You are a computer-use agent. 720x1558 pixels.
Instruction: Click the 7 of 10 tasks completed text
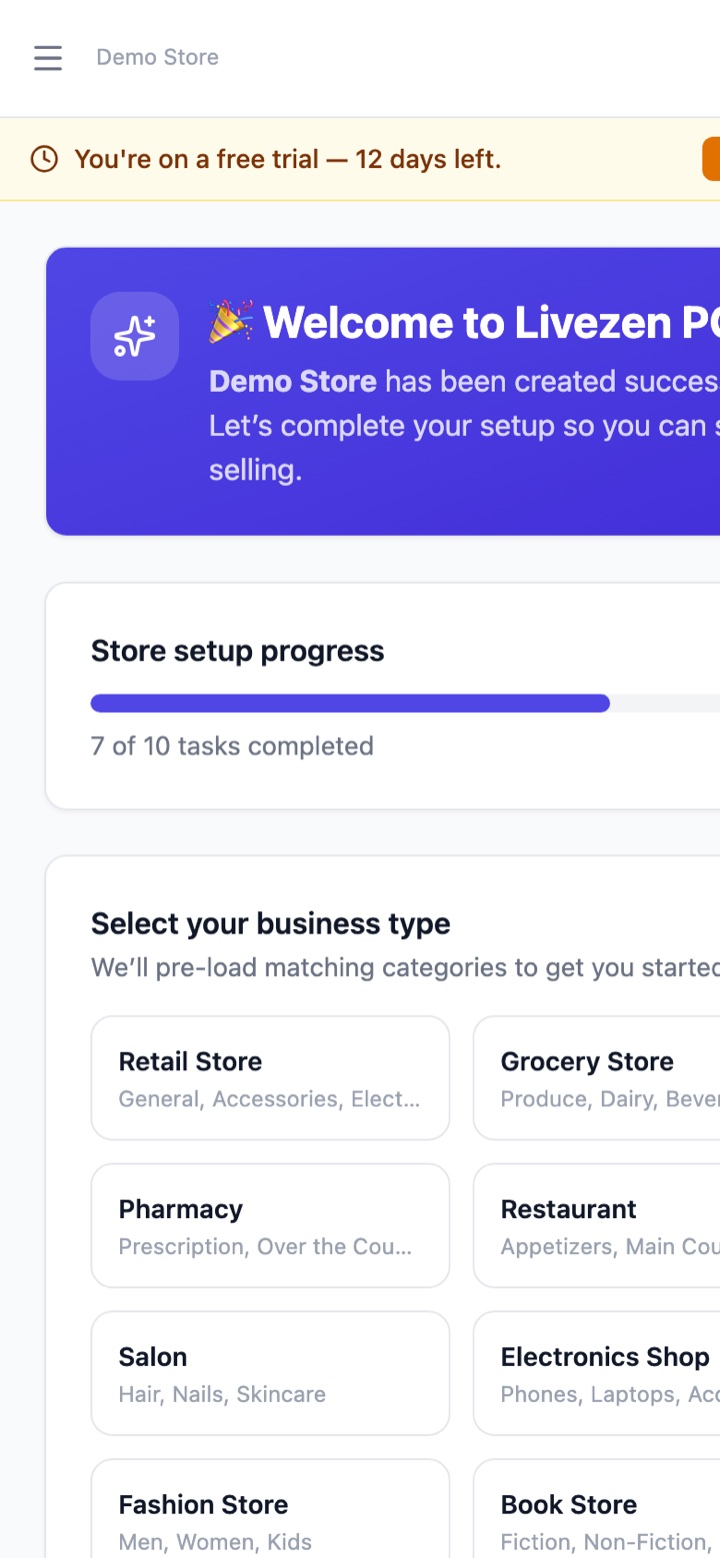232,746
